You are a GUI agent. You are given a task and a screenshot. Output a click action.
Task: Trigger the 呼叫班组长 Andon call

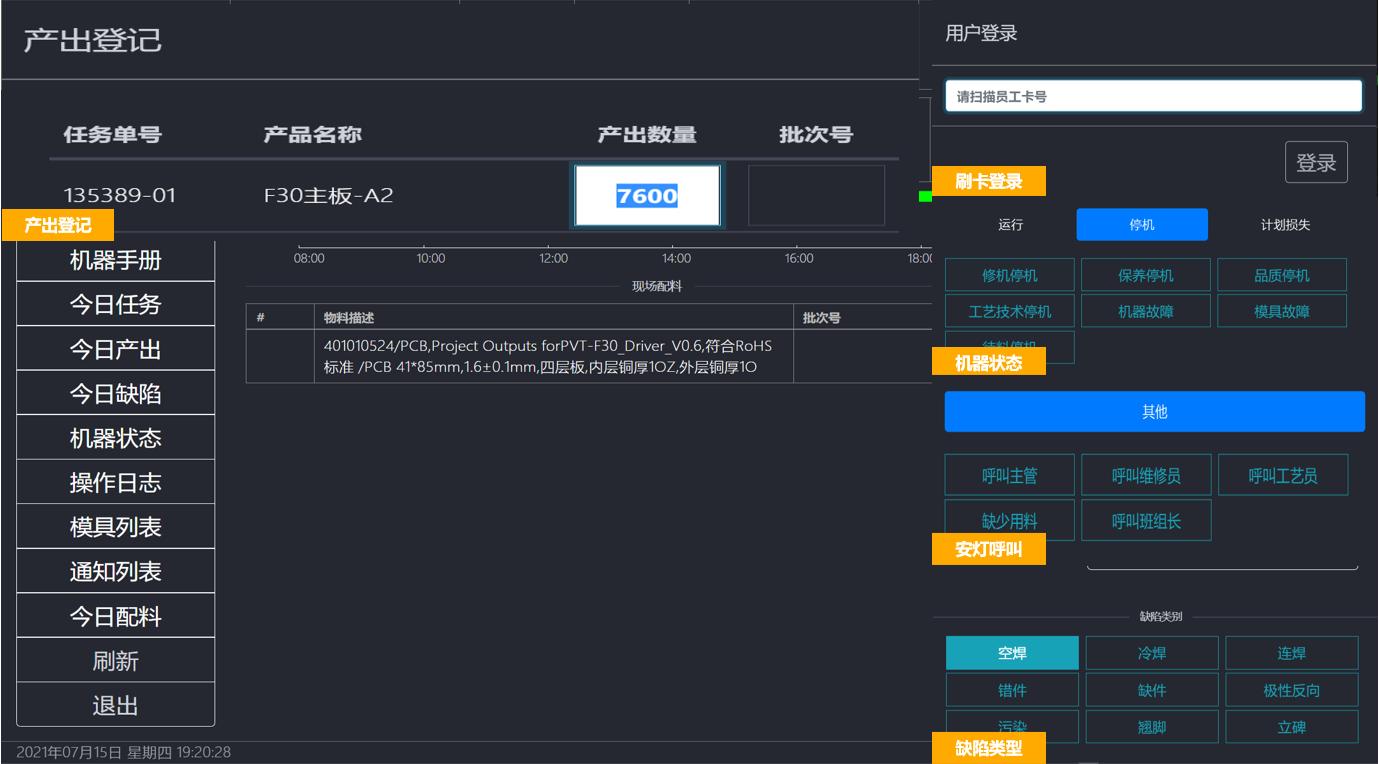(x=1143, y=520)
